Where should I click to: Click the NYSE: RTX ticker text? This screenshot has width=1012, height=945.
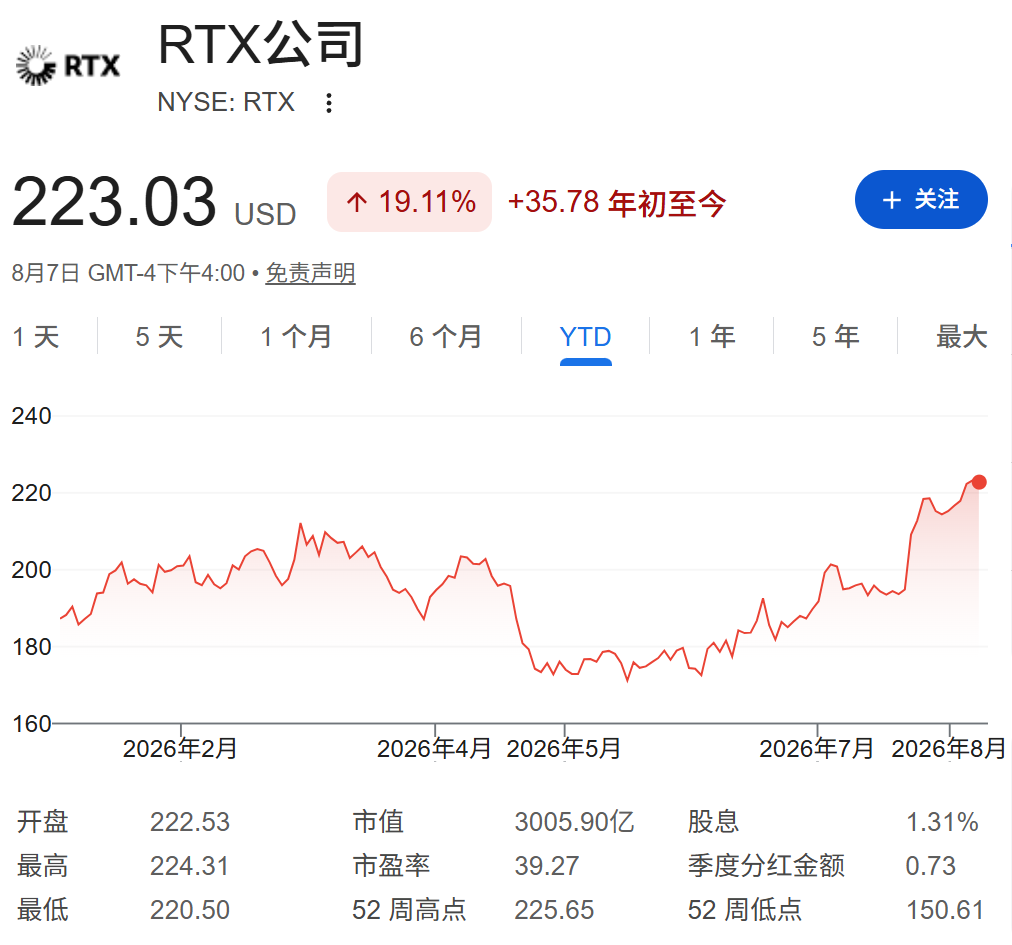(226, 103)
